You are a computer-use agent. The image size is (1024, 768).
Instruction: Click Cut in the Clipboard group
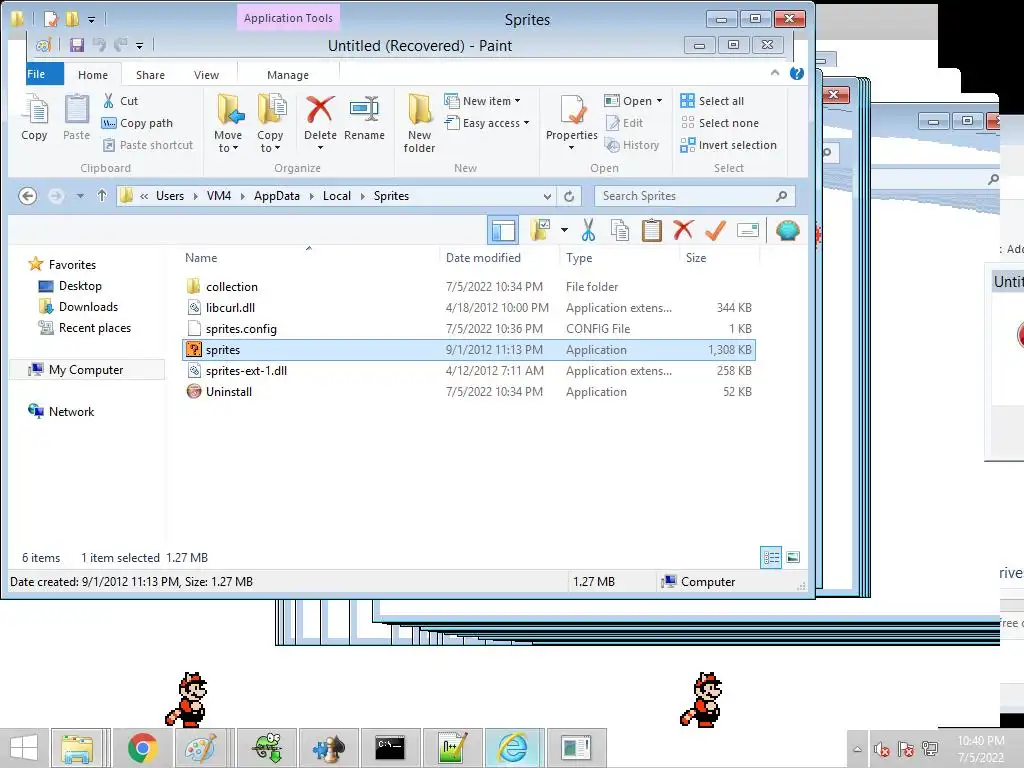pyautogui.click(x=121, y=101)
